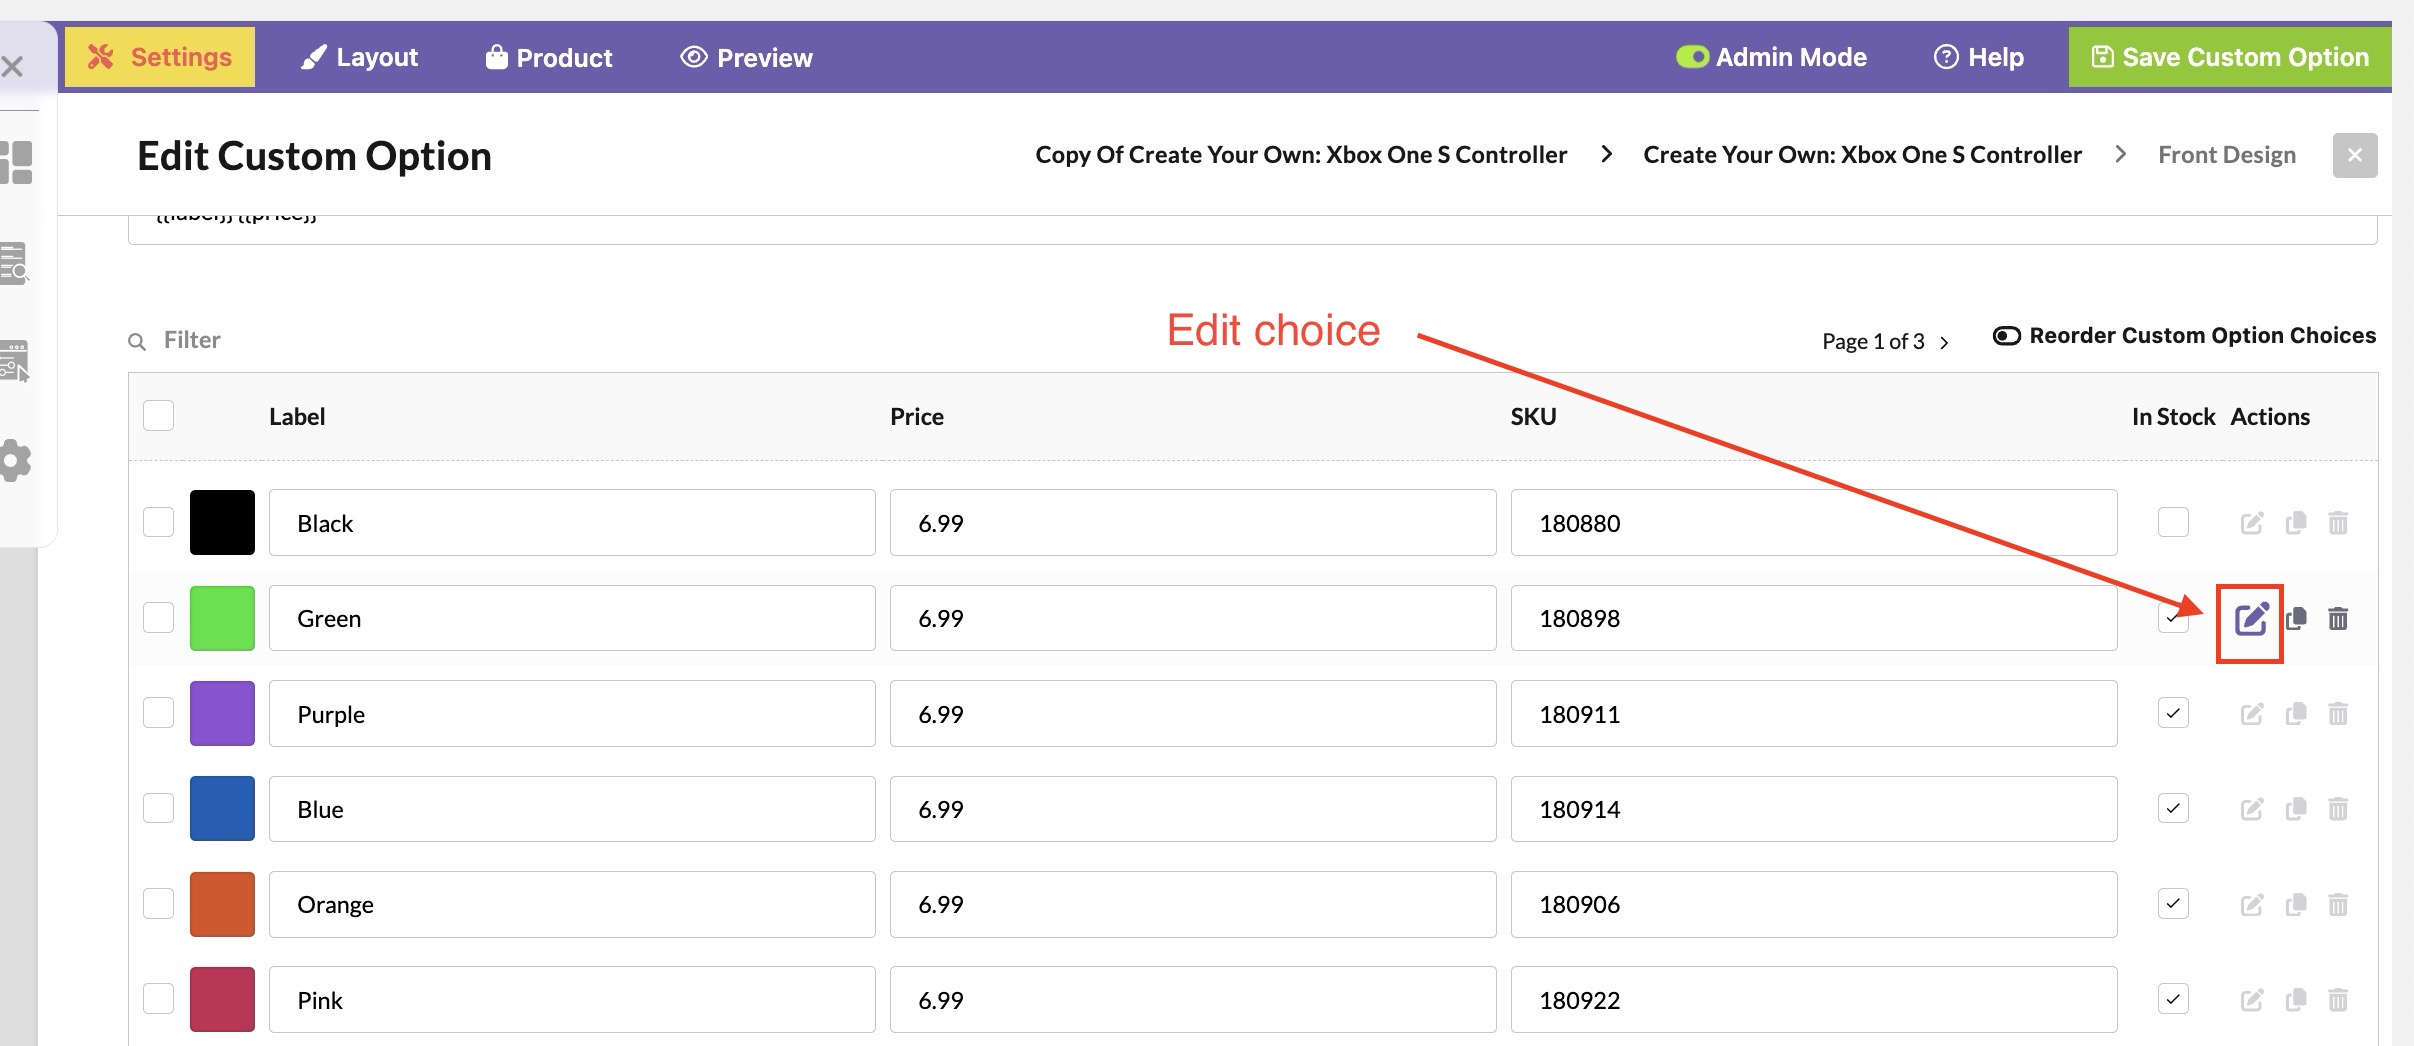Screen dimensions: 2414x1046
Task: Click chevron after Copy Of Create Your Own breadcrumb
Action: pyautogui.click(x=1606, y=155)
